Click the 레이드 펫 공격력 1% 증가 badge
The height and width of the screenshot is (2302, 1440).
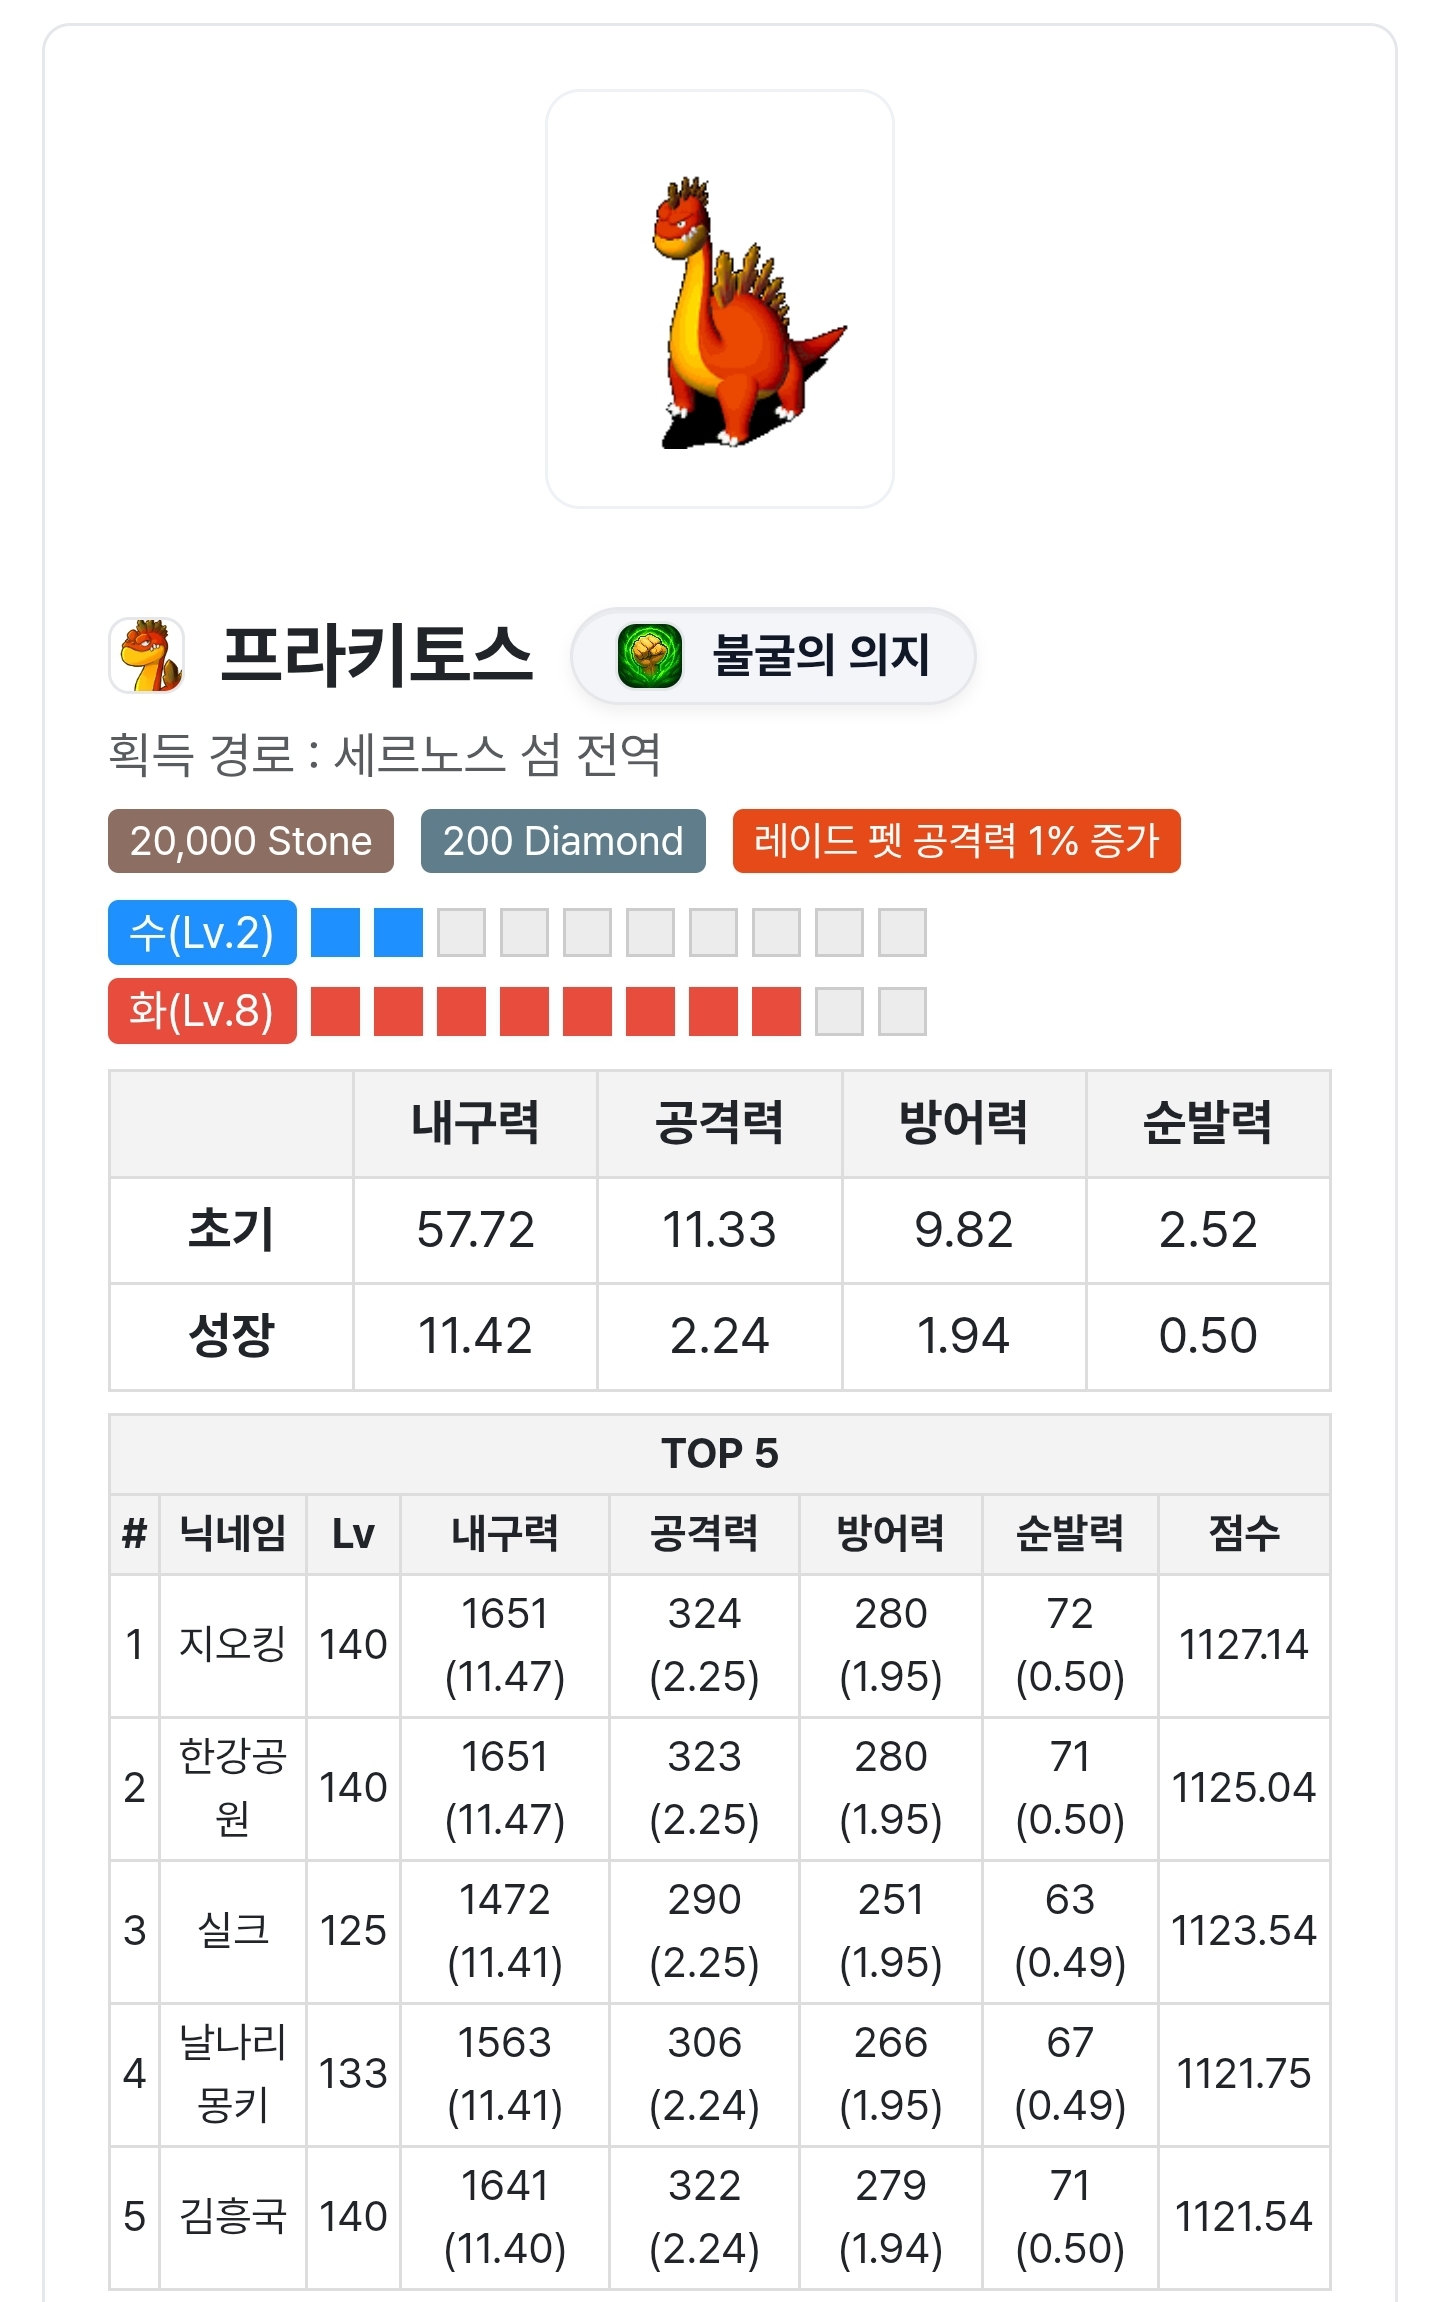pyautogui.click(x=956, y=841)
